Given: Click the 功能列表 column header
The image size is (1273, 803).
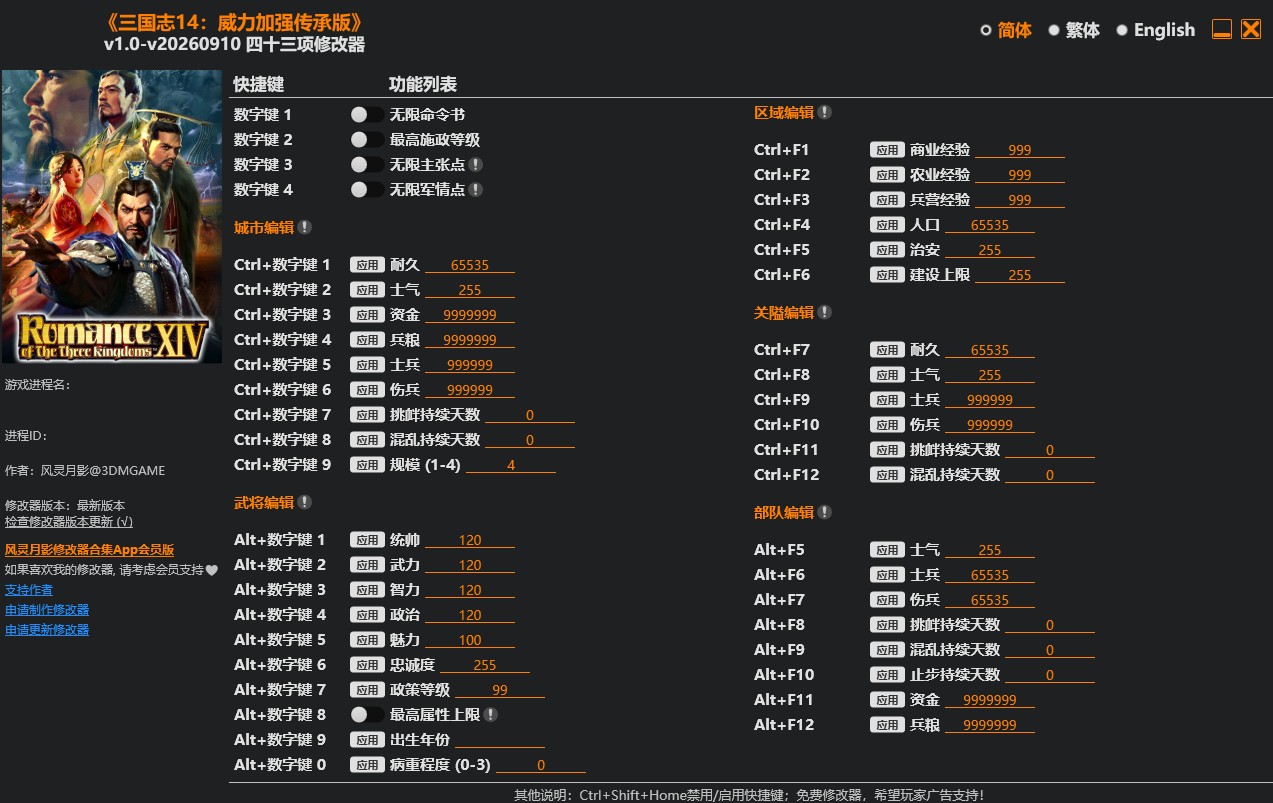Looking at the screenshot, I should click(423, 84).
